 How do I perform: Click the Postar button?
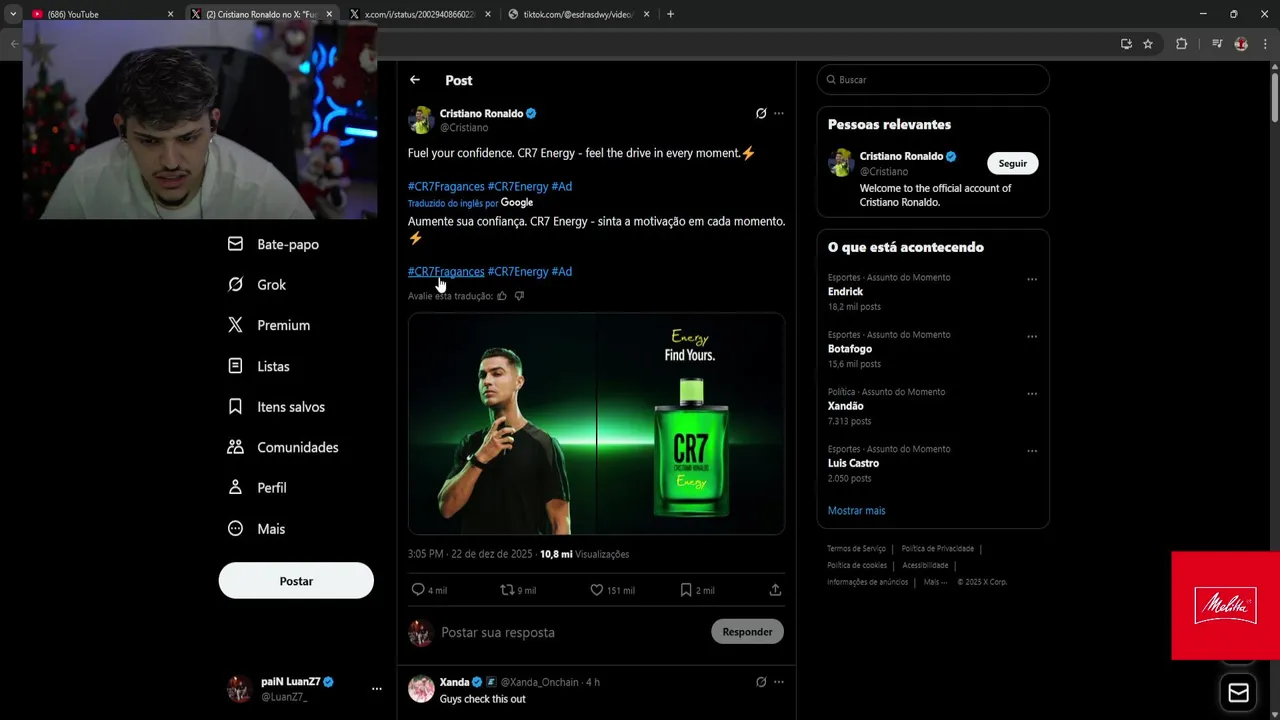(296, 581)
